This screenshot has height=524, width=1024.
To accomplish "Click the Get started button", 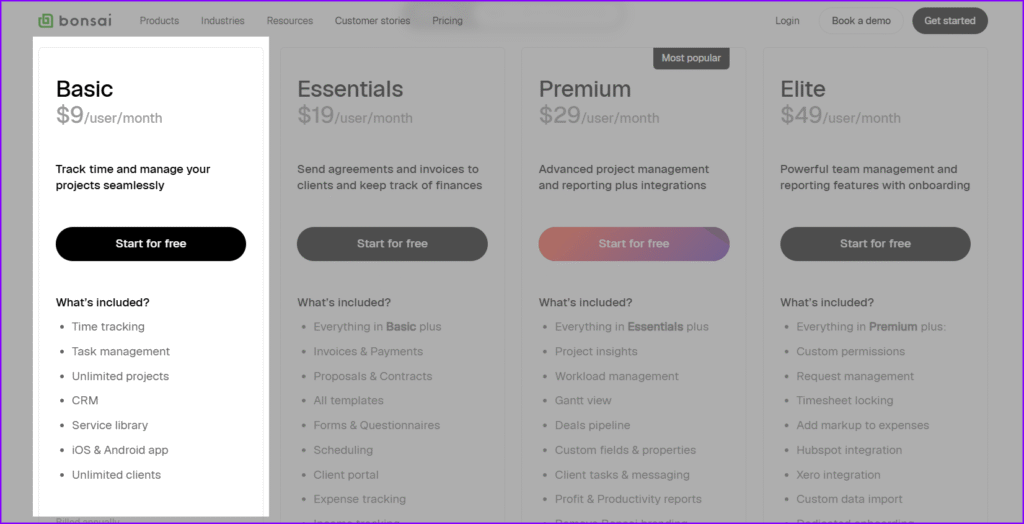I will click(949, 21).
